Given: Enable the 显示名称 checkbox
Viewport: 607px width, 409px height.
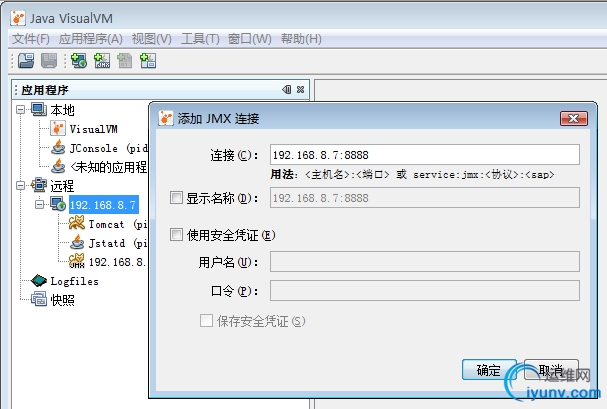Looking at the screenshot, I should tap(176, 198).
